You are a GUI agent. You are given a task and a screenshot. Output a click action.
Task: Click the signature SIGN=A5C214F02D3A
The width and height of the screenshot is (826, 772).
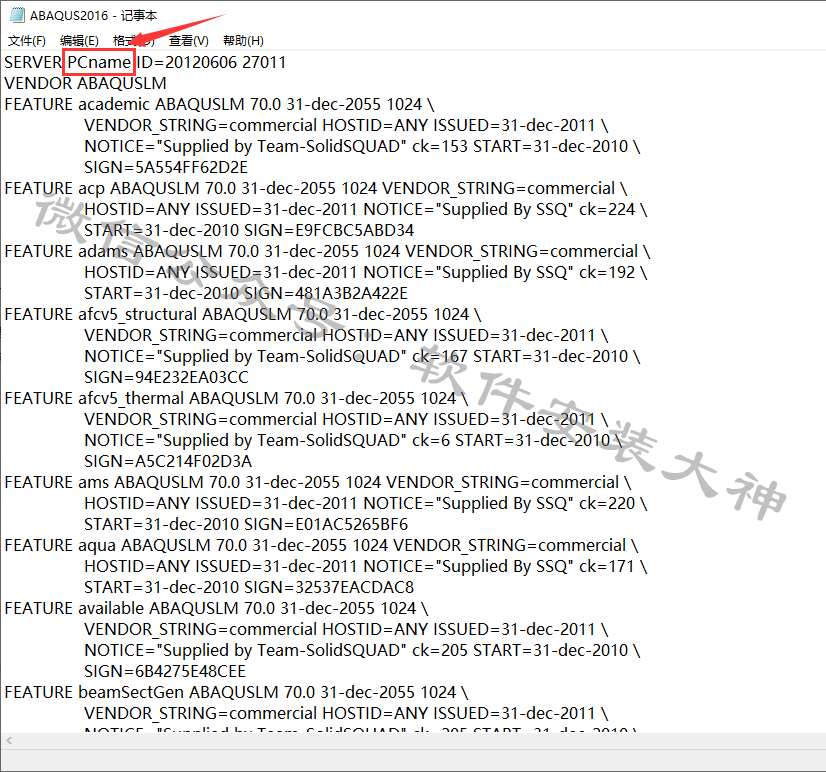point(168,461)
